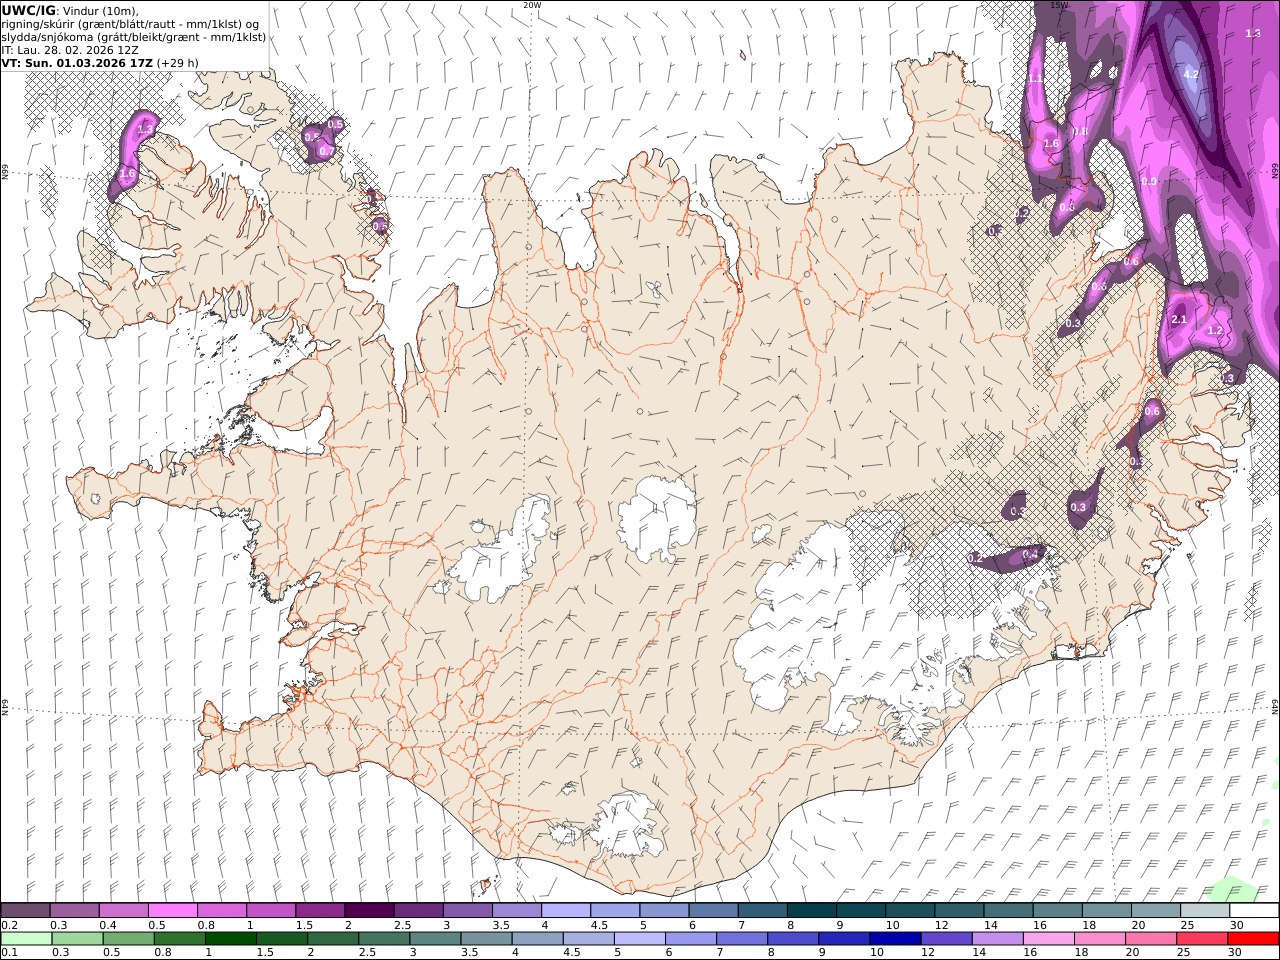Screen dimensions: 1280x960
Task: Select rain legend swatch between 18 and 20
Action: (x=1098, y=939)
